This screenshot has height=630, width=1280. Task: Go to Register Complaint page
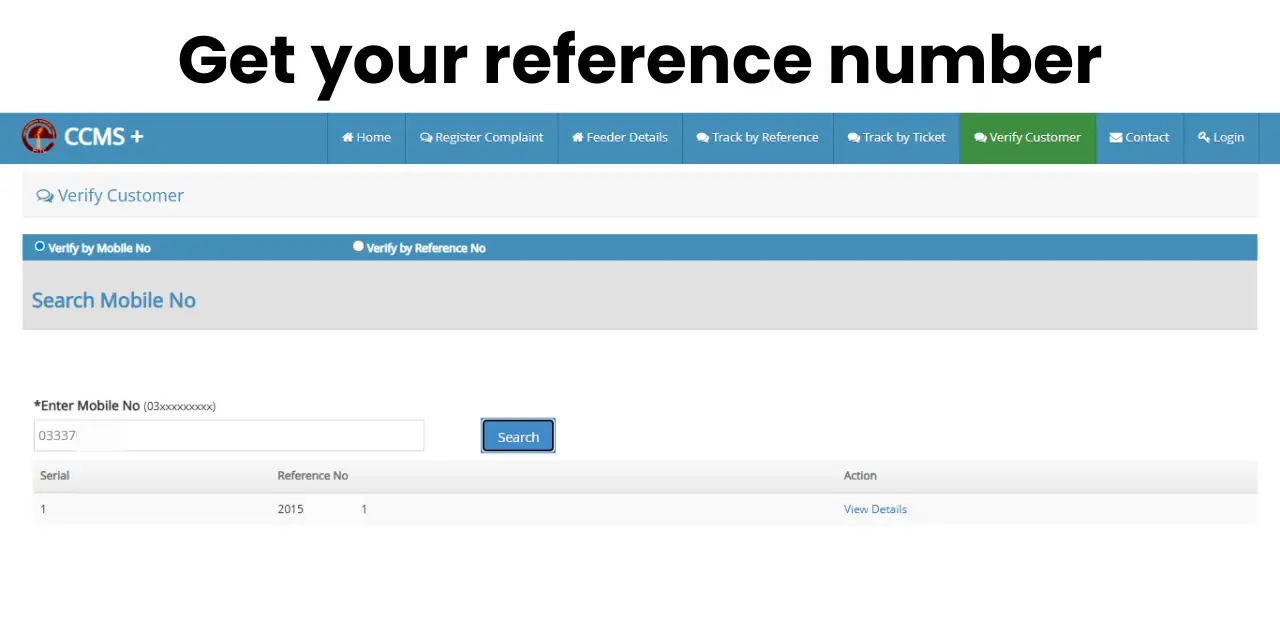(x=482, y=137)
